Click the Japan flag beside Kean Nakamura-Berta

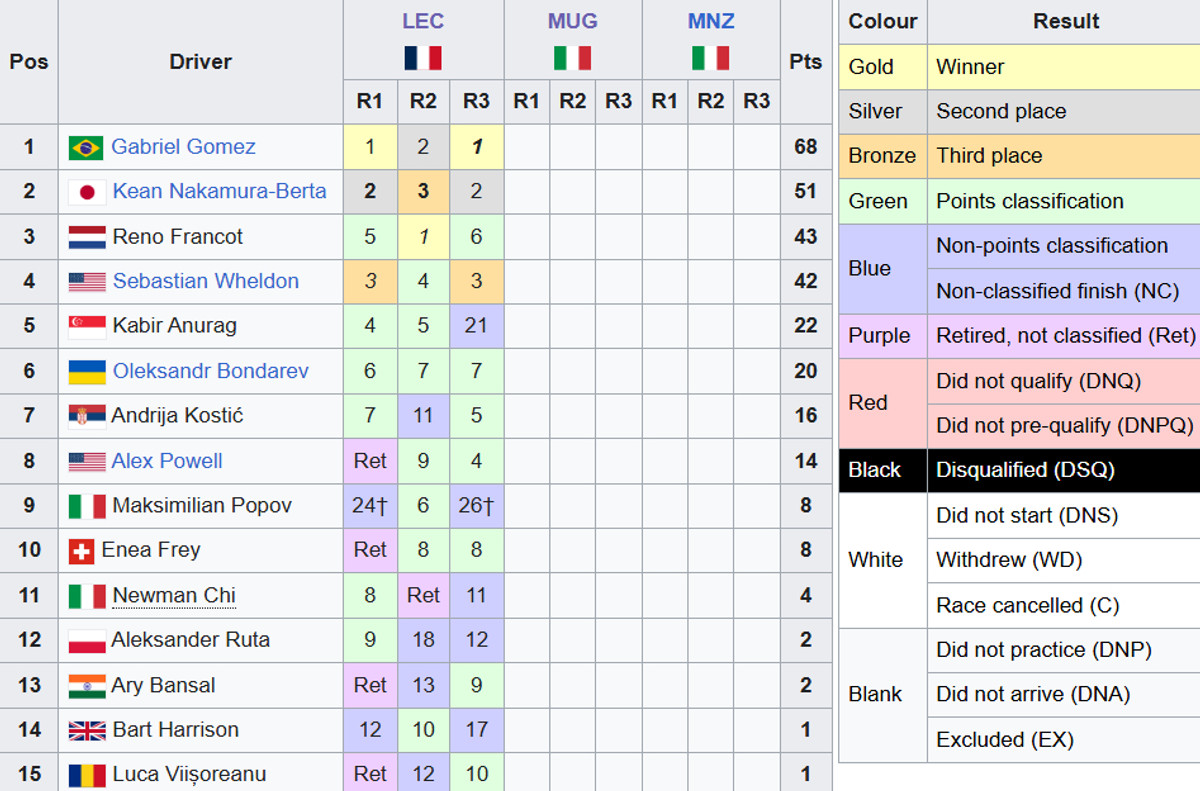point(86,192)
